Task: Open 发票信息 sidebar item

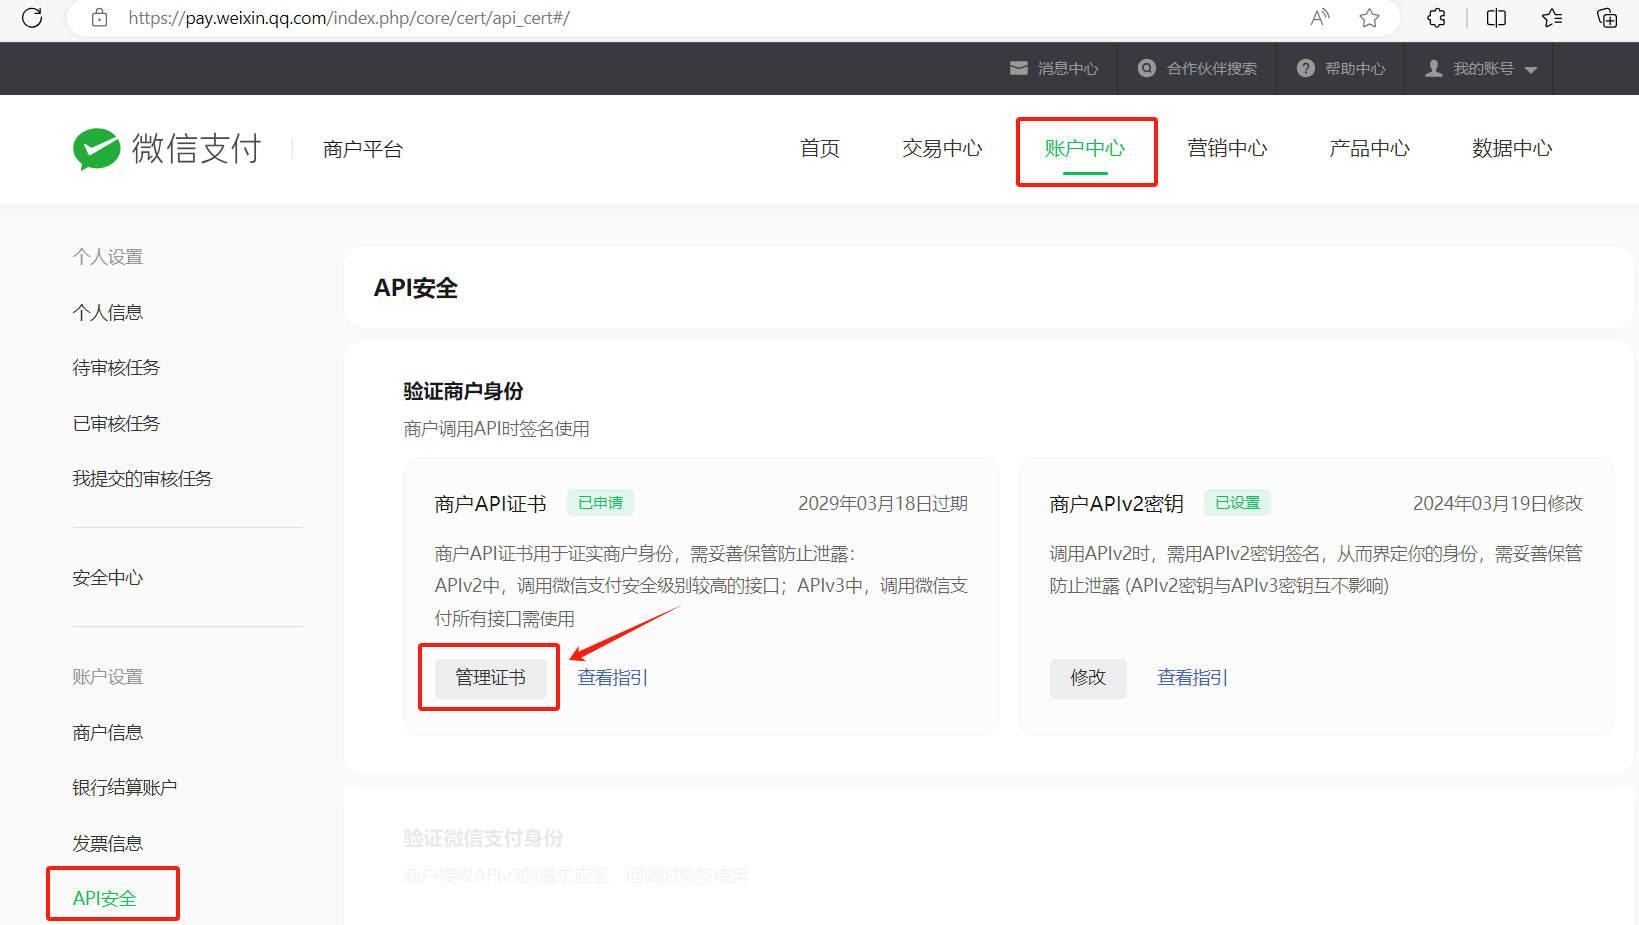Action: tap(108, 844)
